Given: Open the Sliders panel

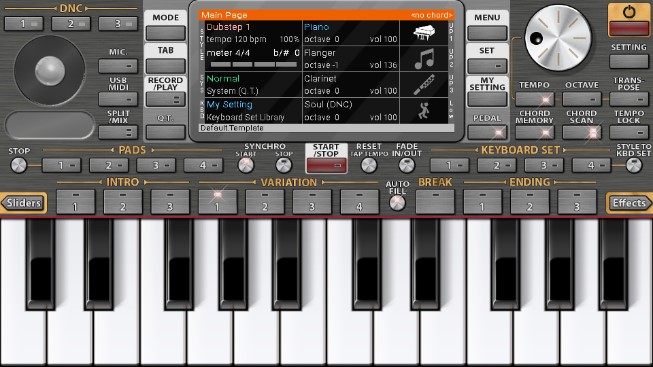Looking at the screenshot, I should 23,203.
